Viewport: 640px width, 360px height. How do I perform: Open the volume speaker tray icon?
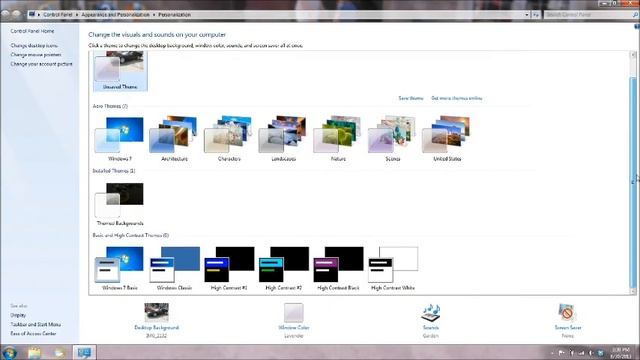(591, 353)
